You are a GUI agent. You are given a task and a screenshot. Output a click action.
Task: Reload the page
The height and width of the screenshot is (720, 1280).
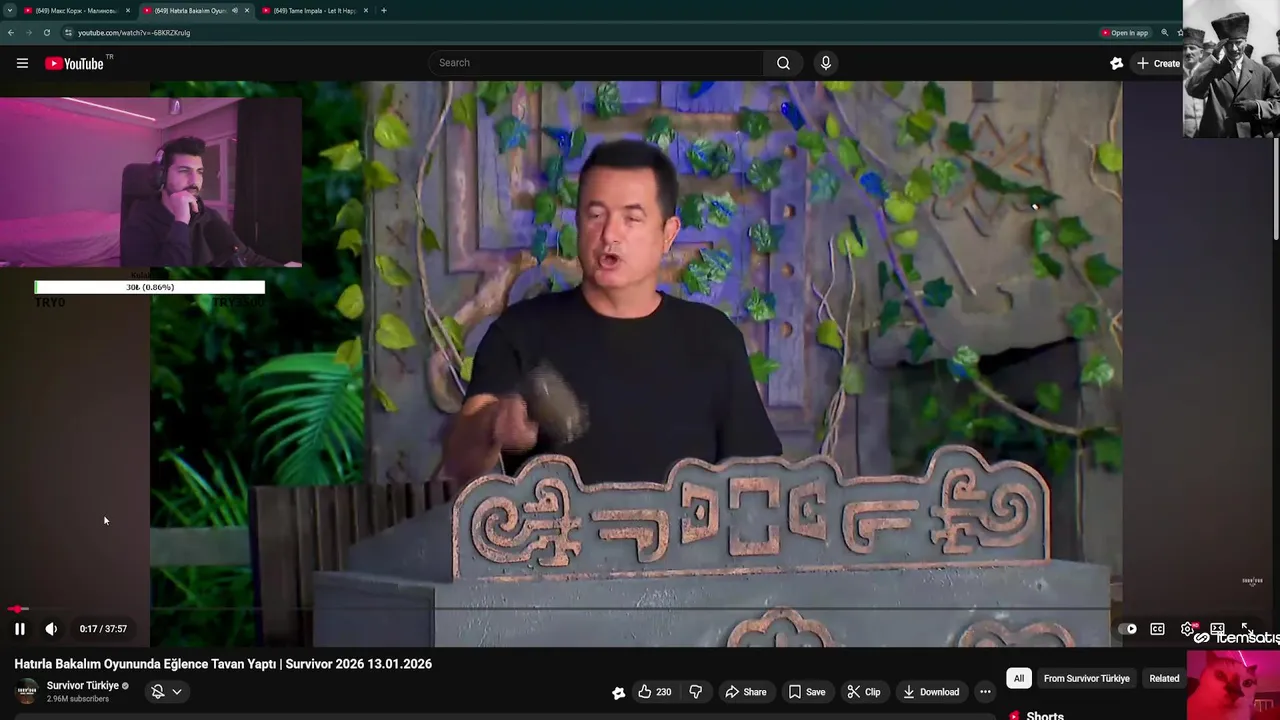pos(47,33)
